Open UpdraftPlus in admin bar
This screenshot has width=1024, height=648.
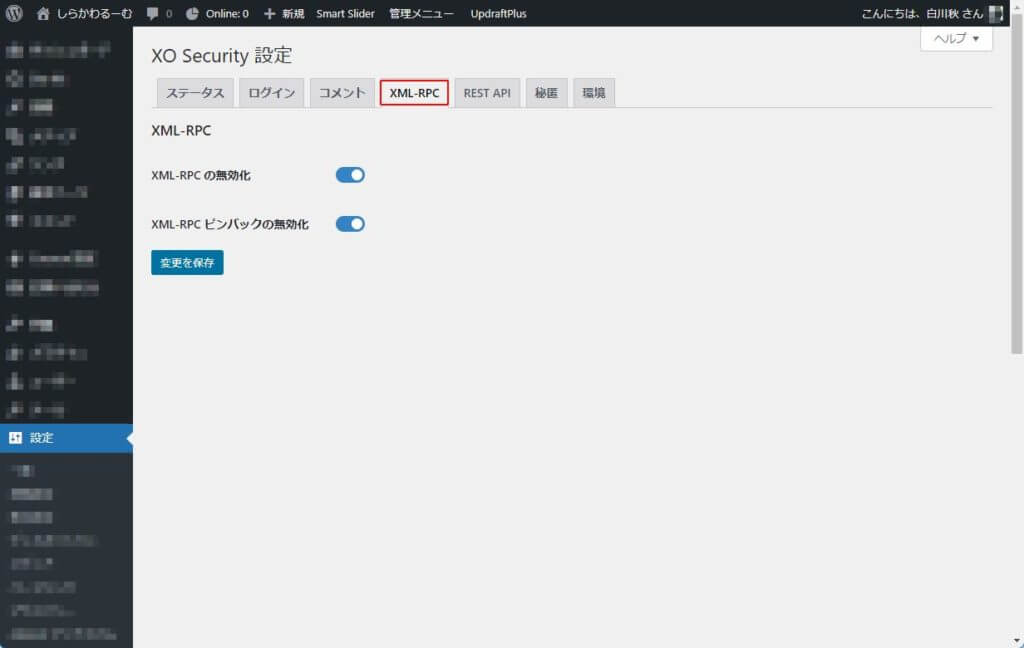point(498,14)
